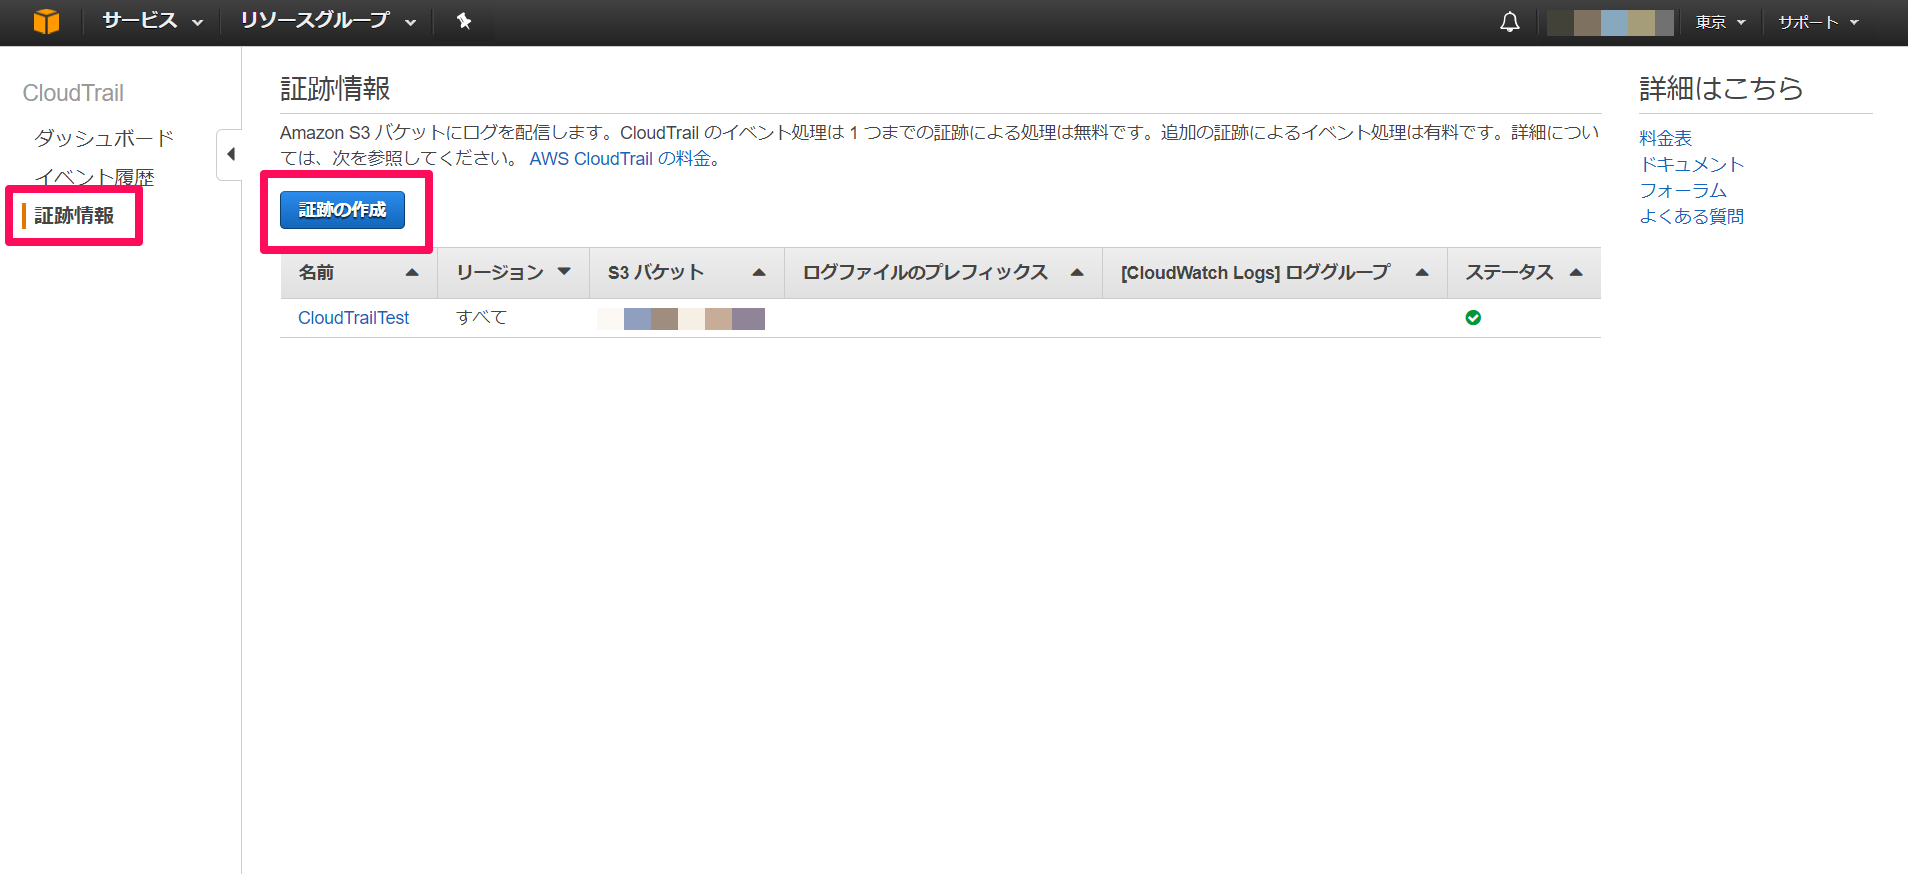The image size is (1908, 874).
Task: Sort by [CloudWatch Logs] ロググループ column
Action: pyautogui.click(x=1274, y=272)
